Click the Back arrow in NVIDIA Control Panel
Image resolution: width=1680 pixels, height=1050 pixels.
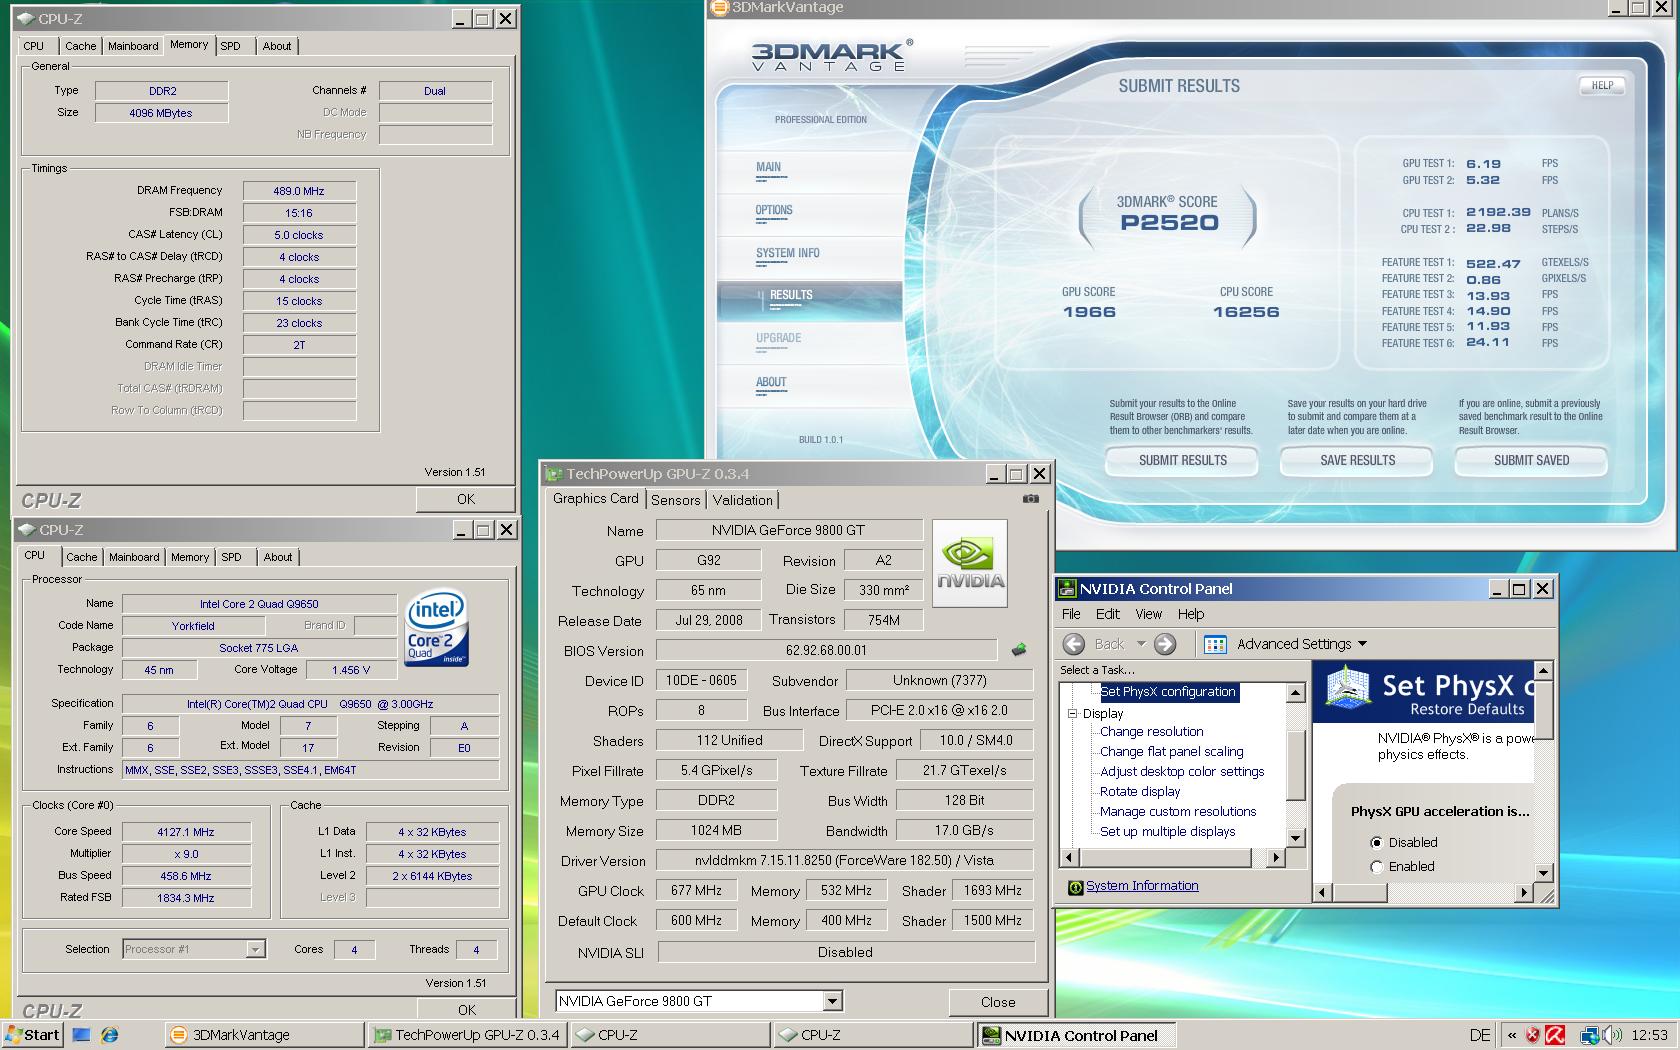click(1074, 644)
